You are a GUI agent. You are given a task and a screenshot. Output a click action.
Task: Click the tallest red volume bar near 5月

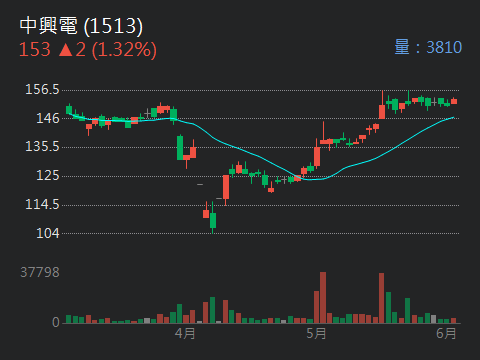pyautogui.click(x=323, y=298)
